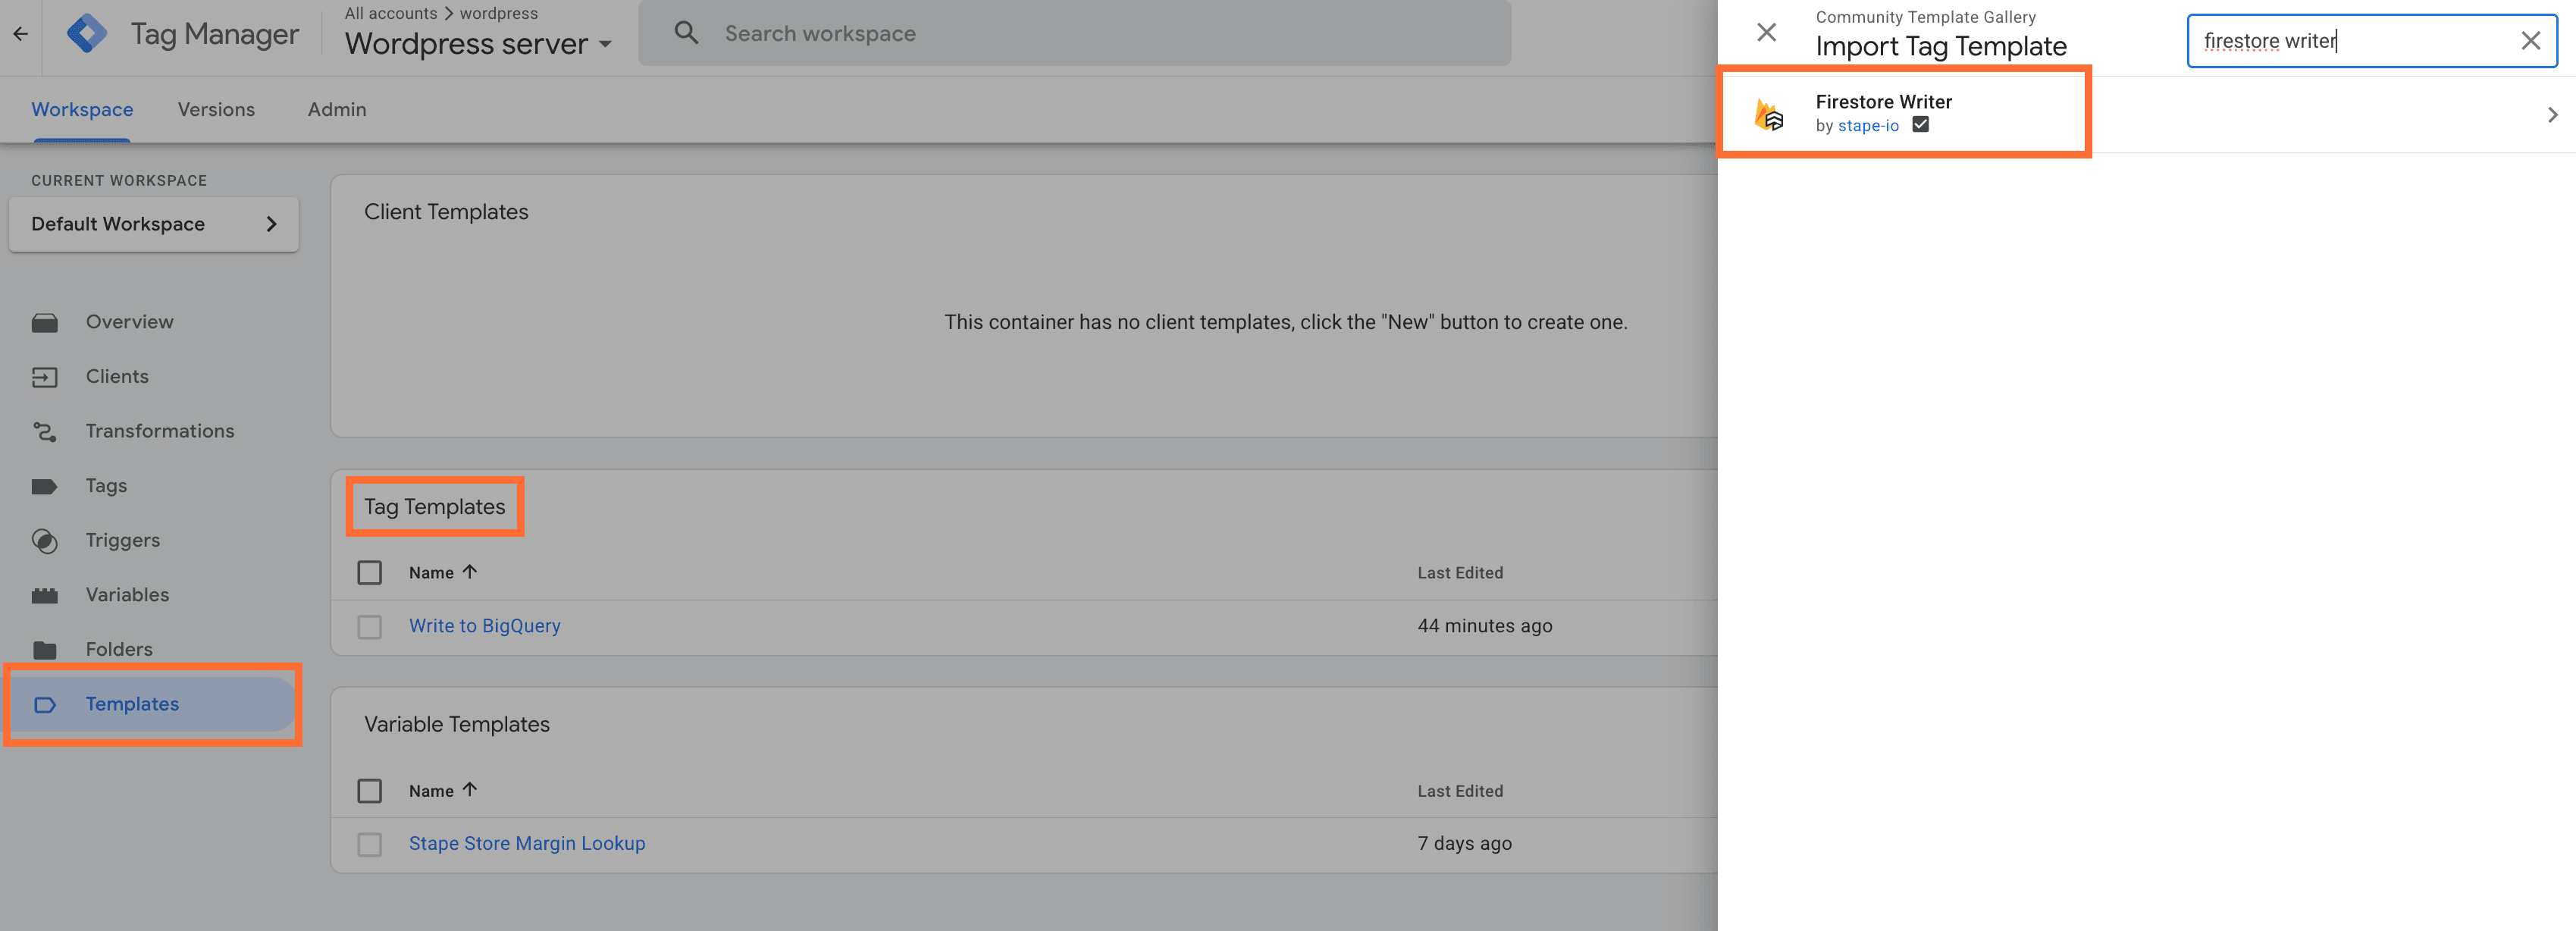2576x931 pixels.
Task: Expand Default Workspace with its chevron
Action: click(271, 224)
